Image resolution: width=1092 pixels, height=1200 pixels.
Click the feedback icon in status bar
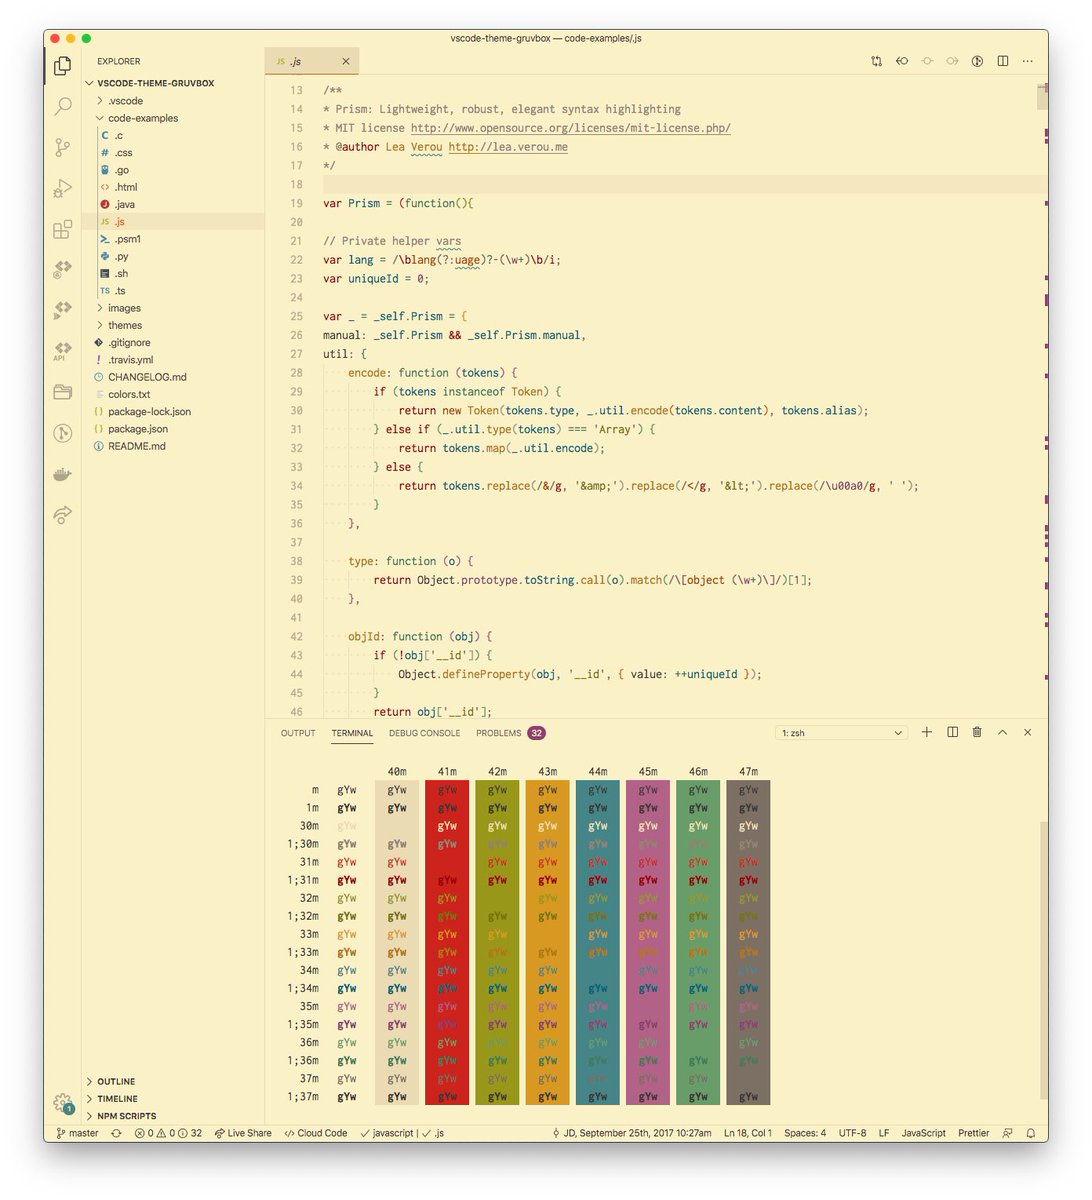click(x=1007, y=1133)
